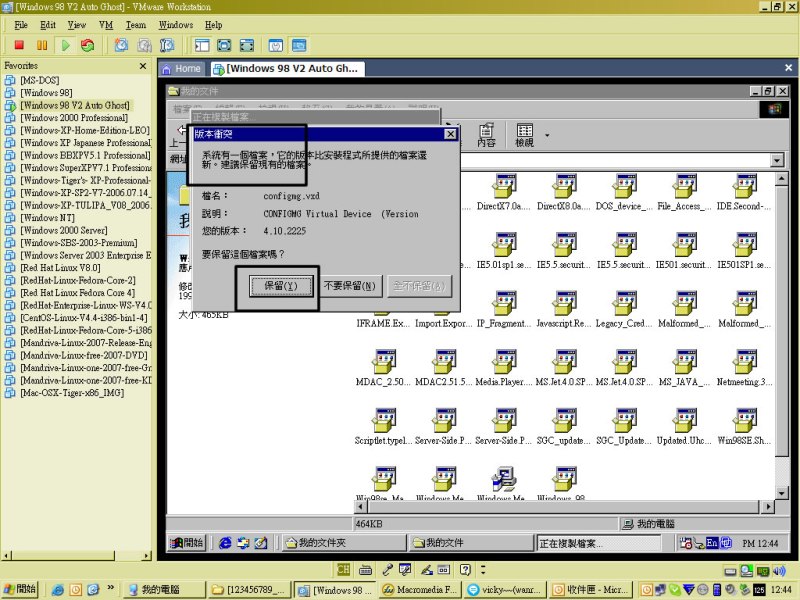Click the file list horizontal scroll right arrow
Image resolution: width=800 pixels, height=600 pixels.
coord(768,507)
